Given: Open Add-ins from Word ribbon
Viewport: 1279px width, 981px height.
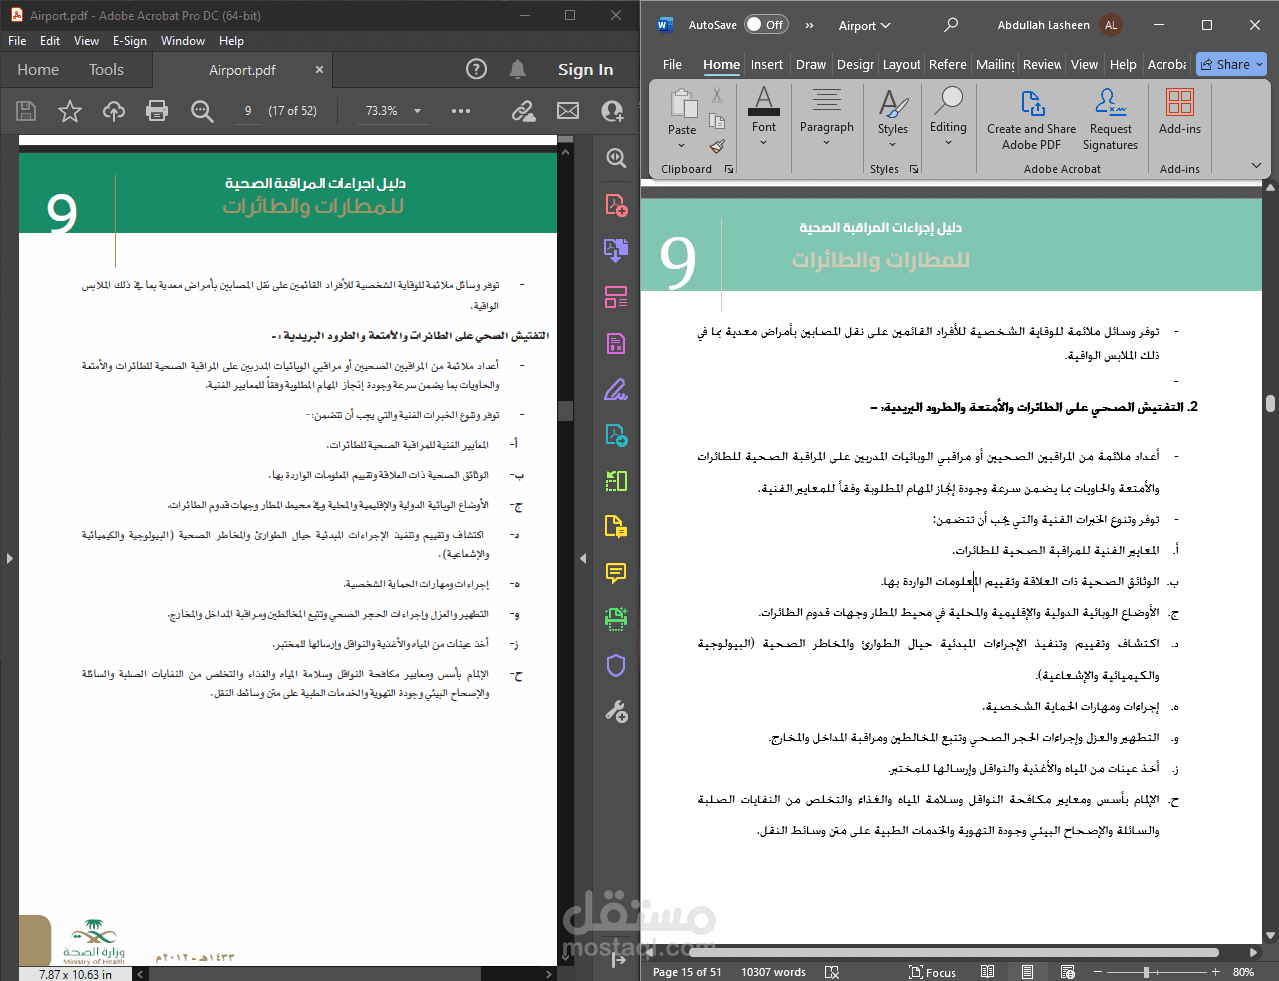Looking at the screenshot, I should click(1180, 110).
